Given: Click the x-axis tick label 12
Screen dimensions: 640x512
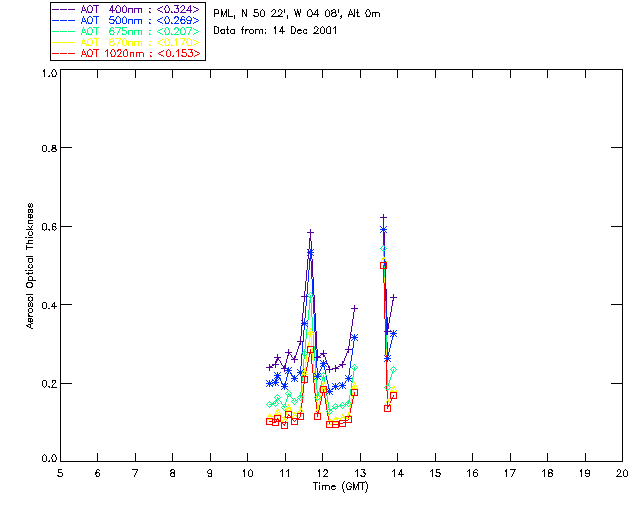Looking at the screenshot, I should (322, 473).
